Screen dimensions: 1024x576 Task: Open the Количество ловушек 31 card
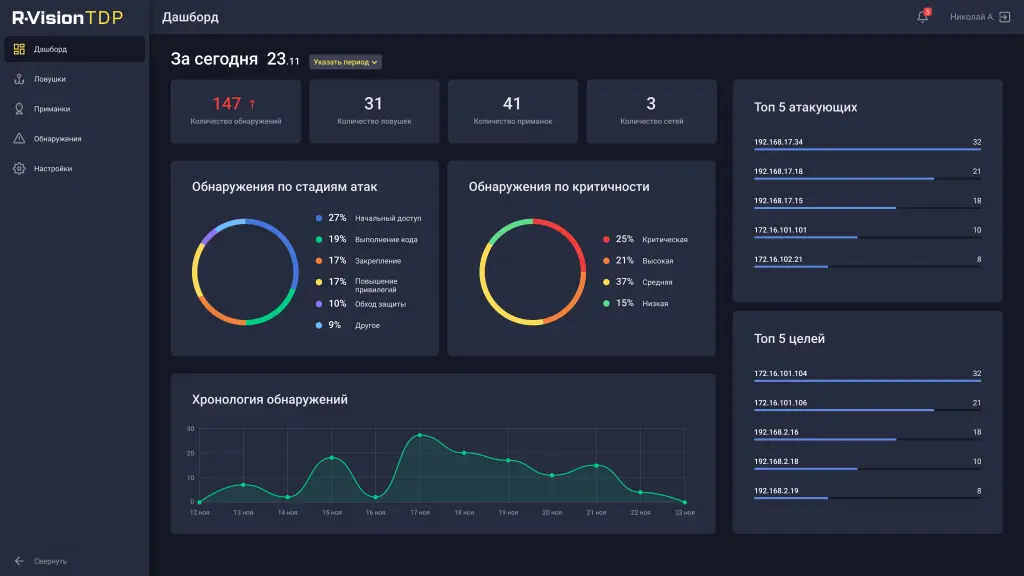pyautogui.click(x=374, y=111)
